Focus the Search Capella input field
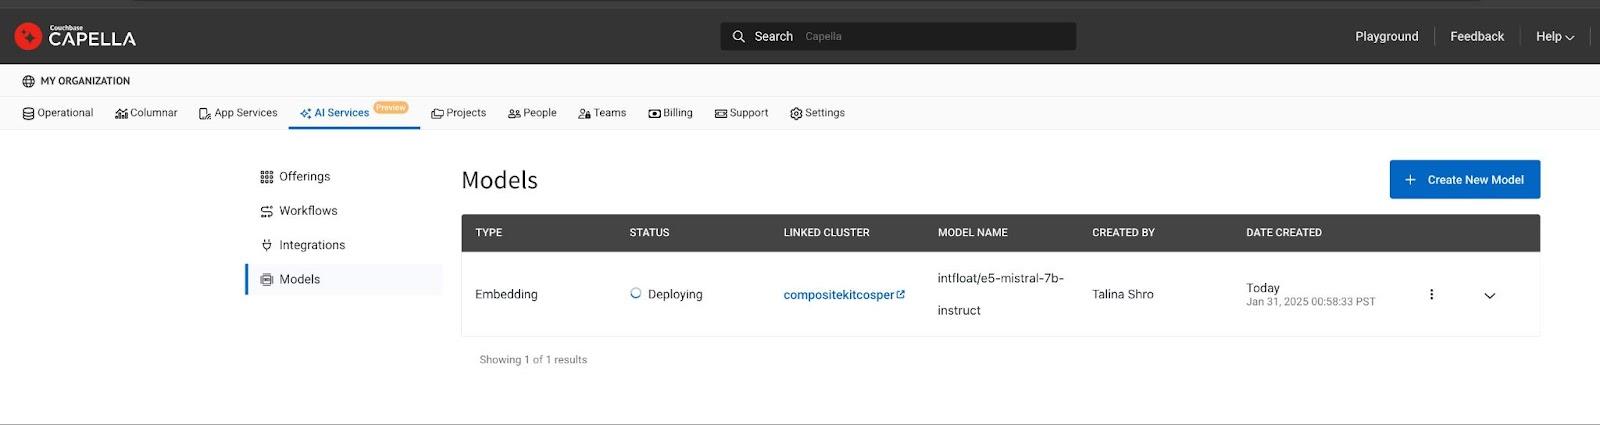Viewport: 1600px width, 425px height. (898, 36)
